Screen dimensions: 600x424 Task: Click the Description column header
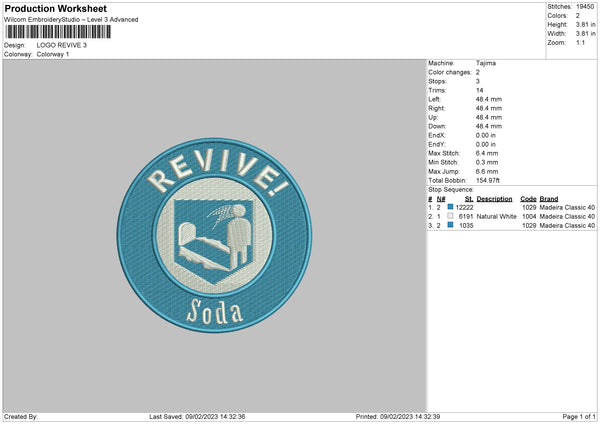(x=494, y=198)
